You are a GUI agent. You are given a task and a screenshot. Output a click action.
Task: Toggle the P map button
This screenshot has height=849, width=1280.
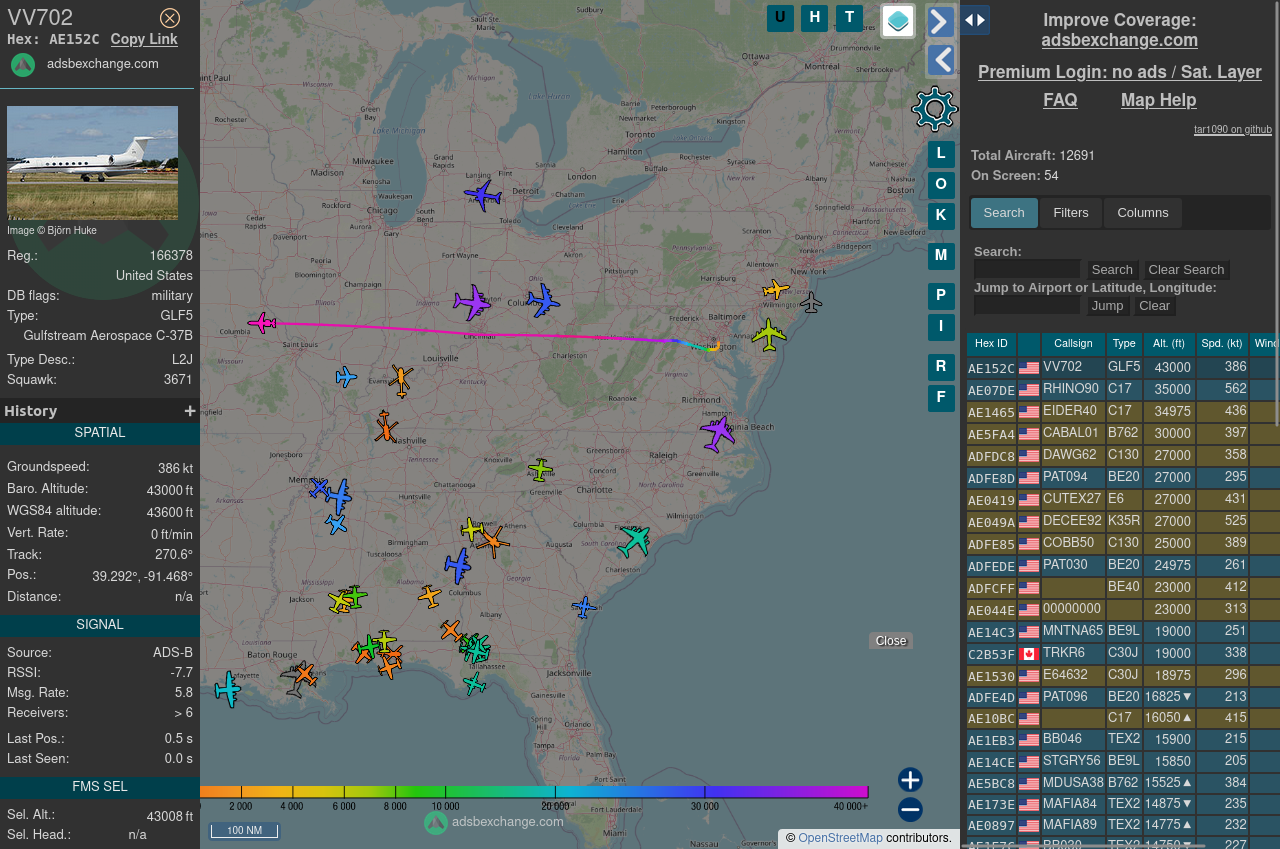tap(941, 296)
